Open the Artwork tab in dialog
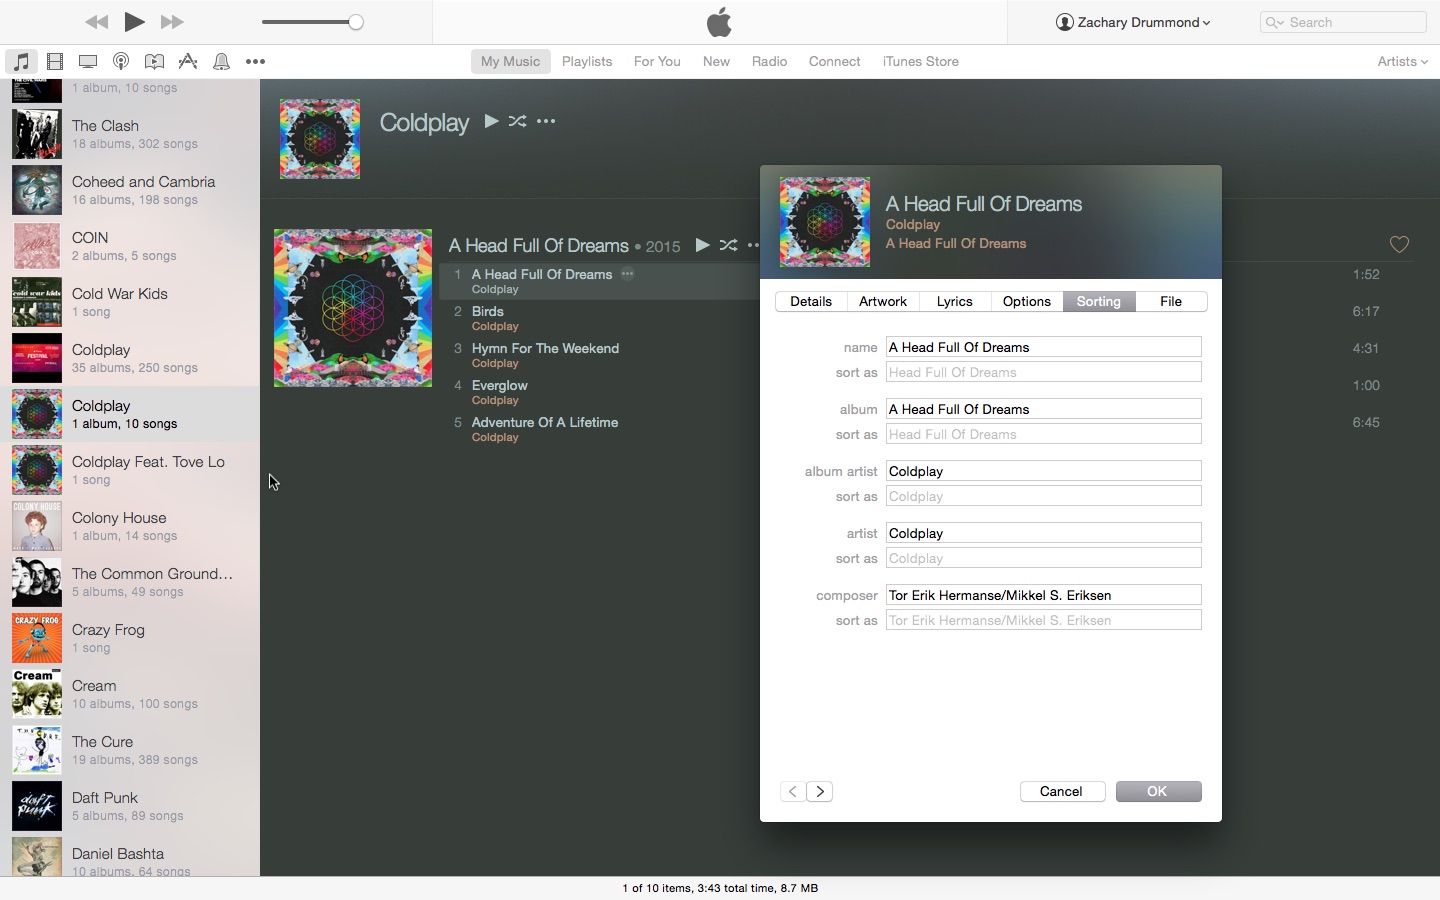Image resolution: width=1440 pixels, height=900 pixels. point(883,301)
